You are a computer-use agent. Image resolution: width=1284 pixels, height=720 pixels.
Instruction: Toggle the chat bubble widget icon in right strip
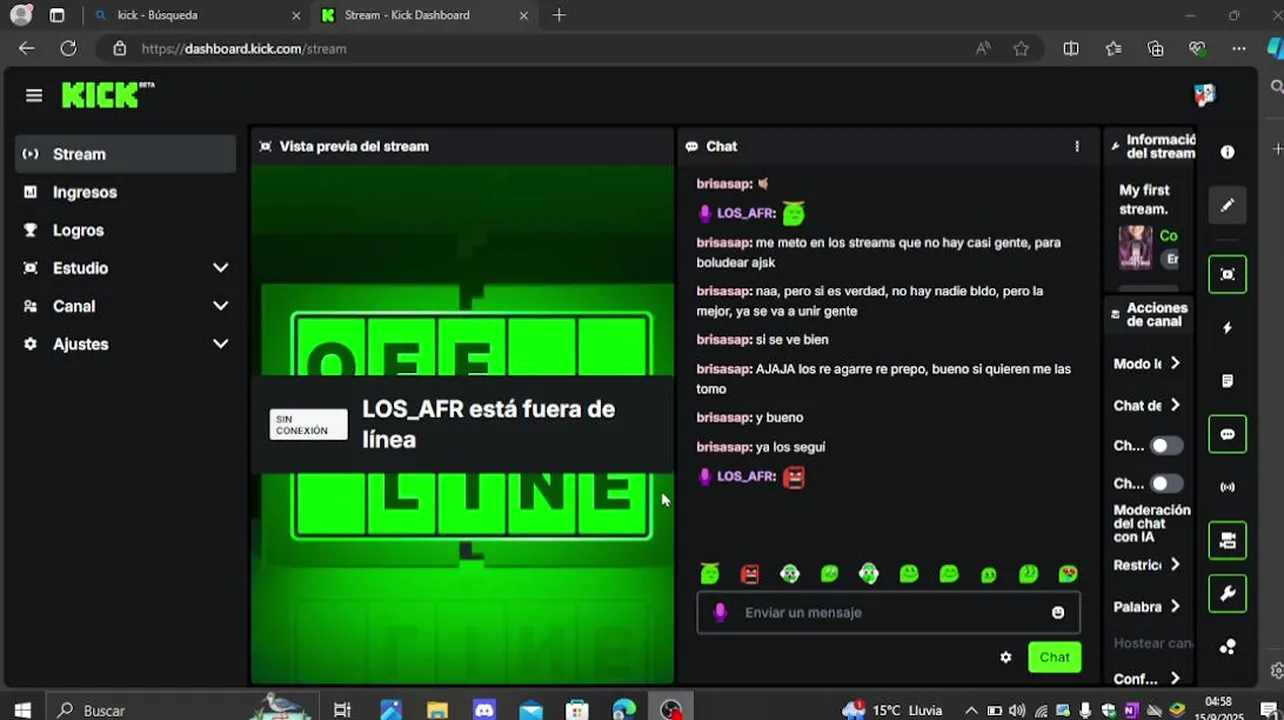click(1227, 434)
